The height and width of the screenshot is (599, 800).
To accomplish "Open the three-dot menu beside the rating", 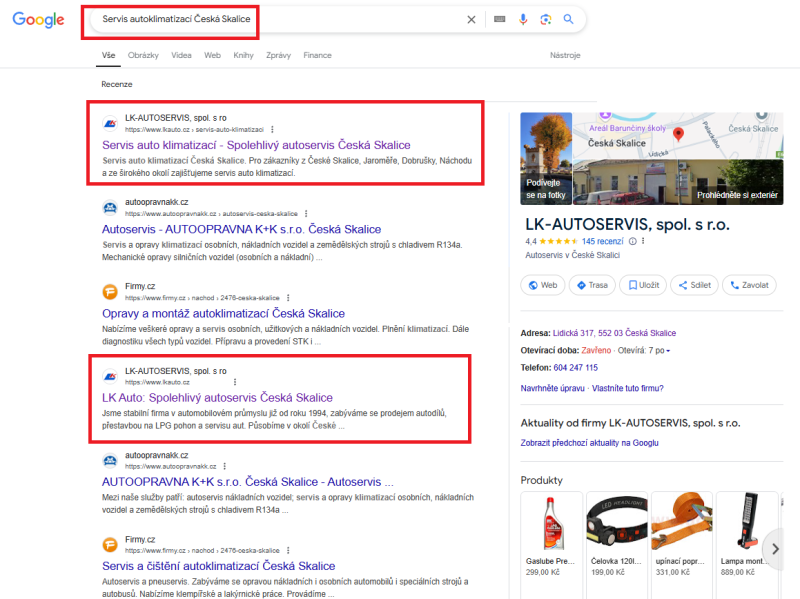I will (643, 241).
